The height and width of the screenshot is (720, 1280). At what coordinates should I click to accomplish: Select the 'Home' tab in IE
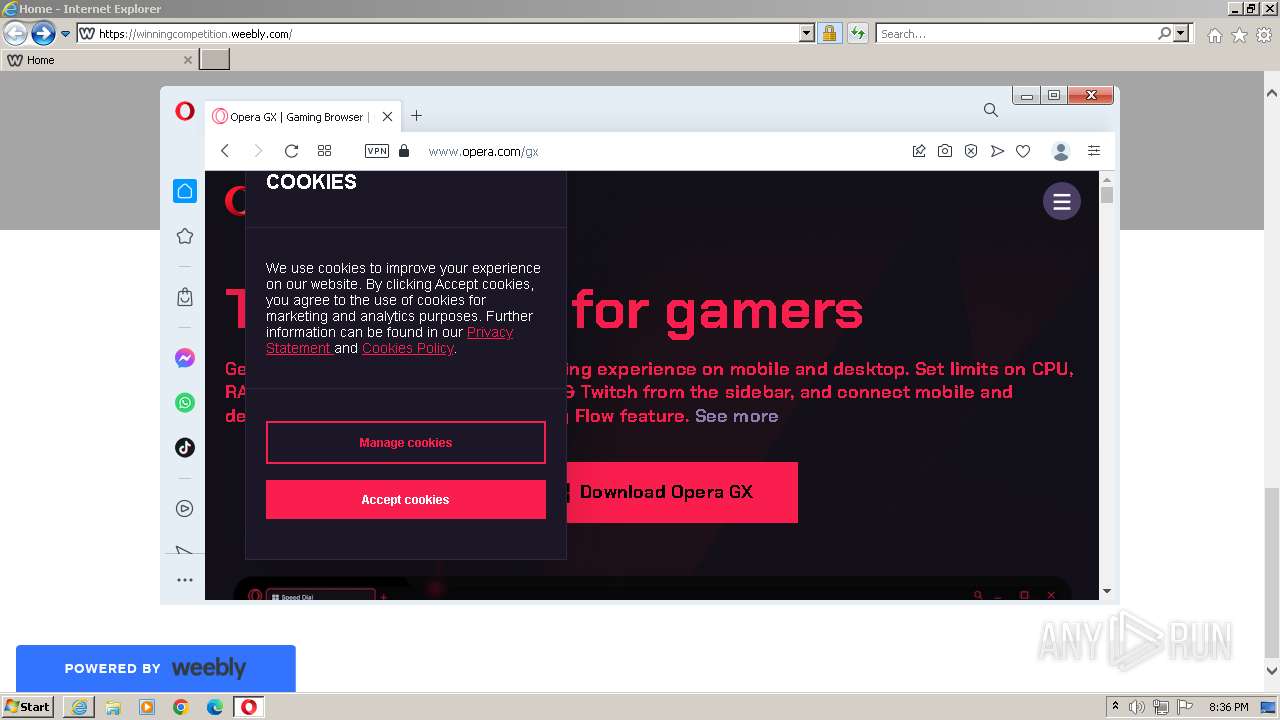pos(98,60)
